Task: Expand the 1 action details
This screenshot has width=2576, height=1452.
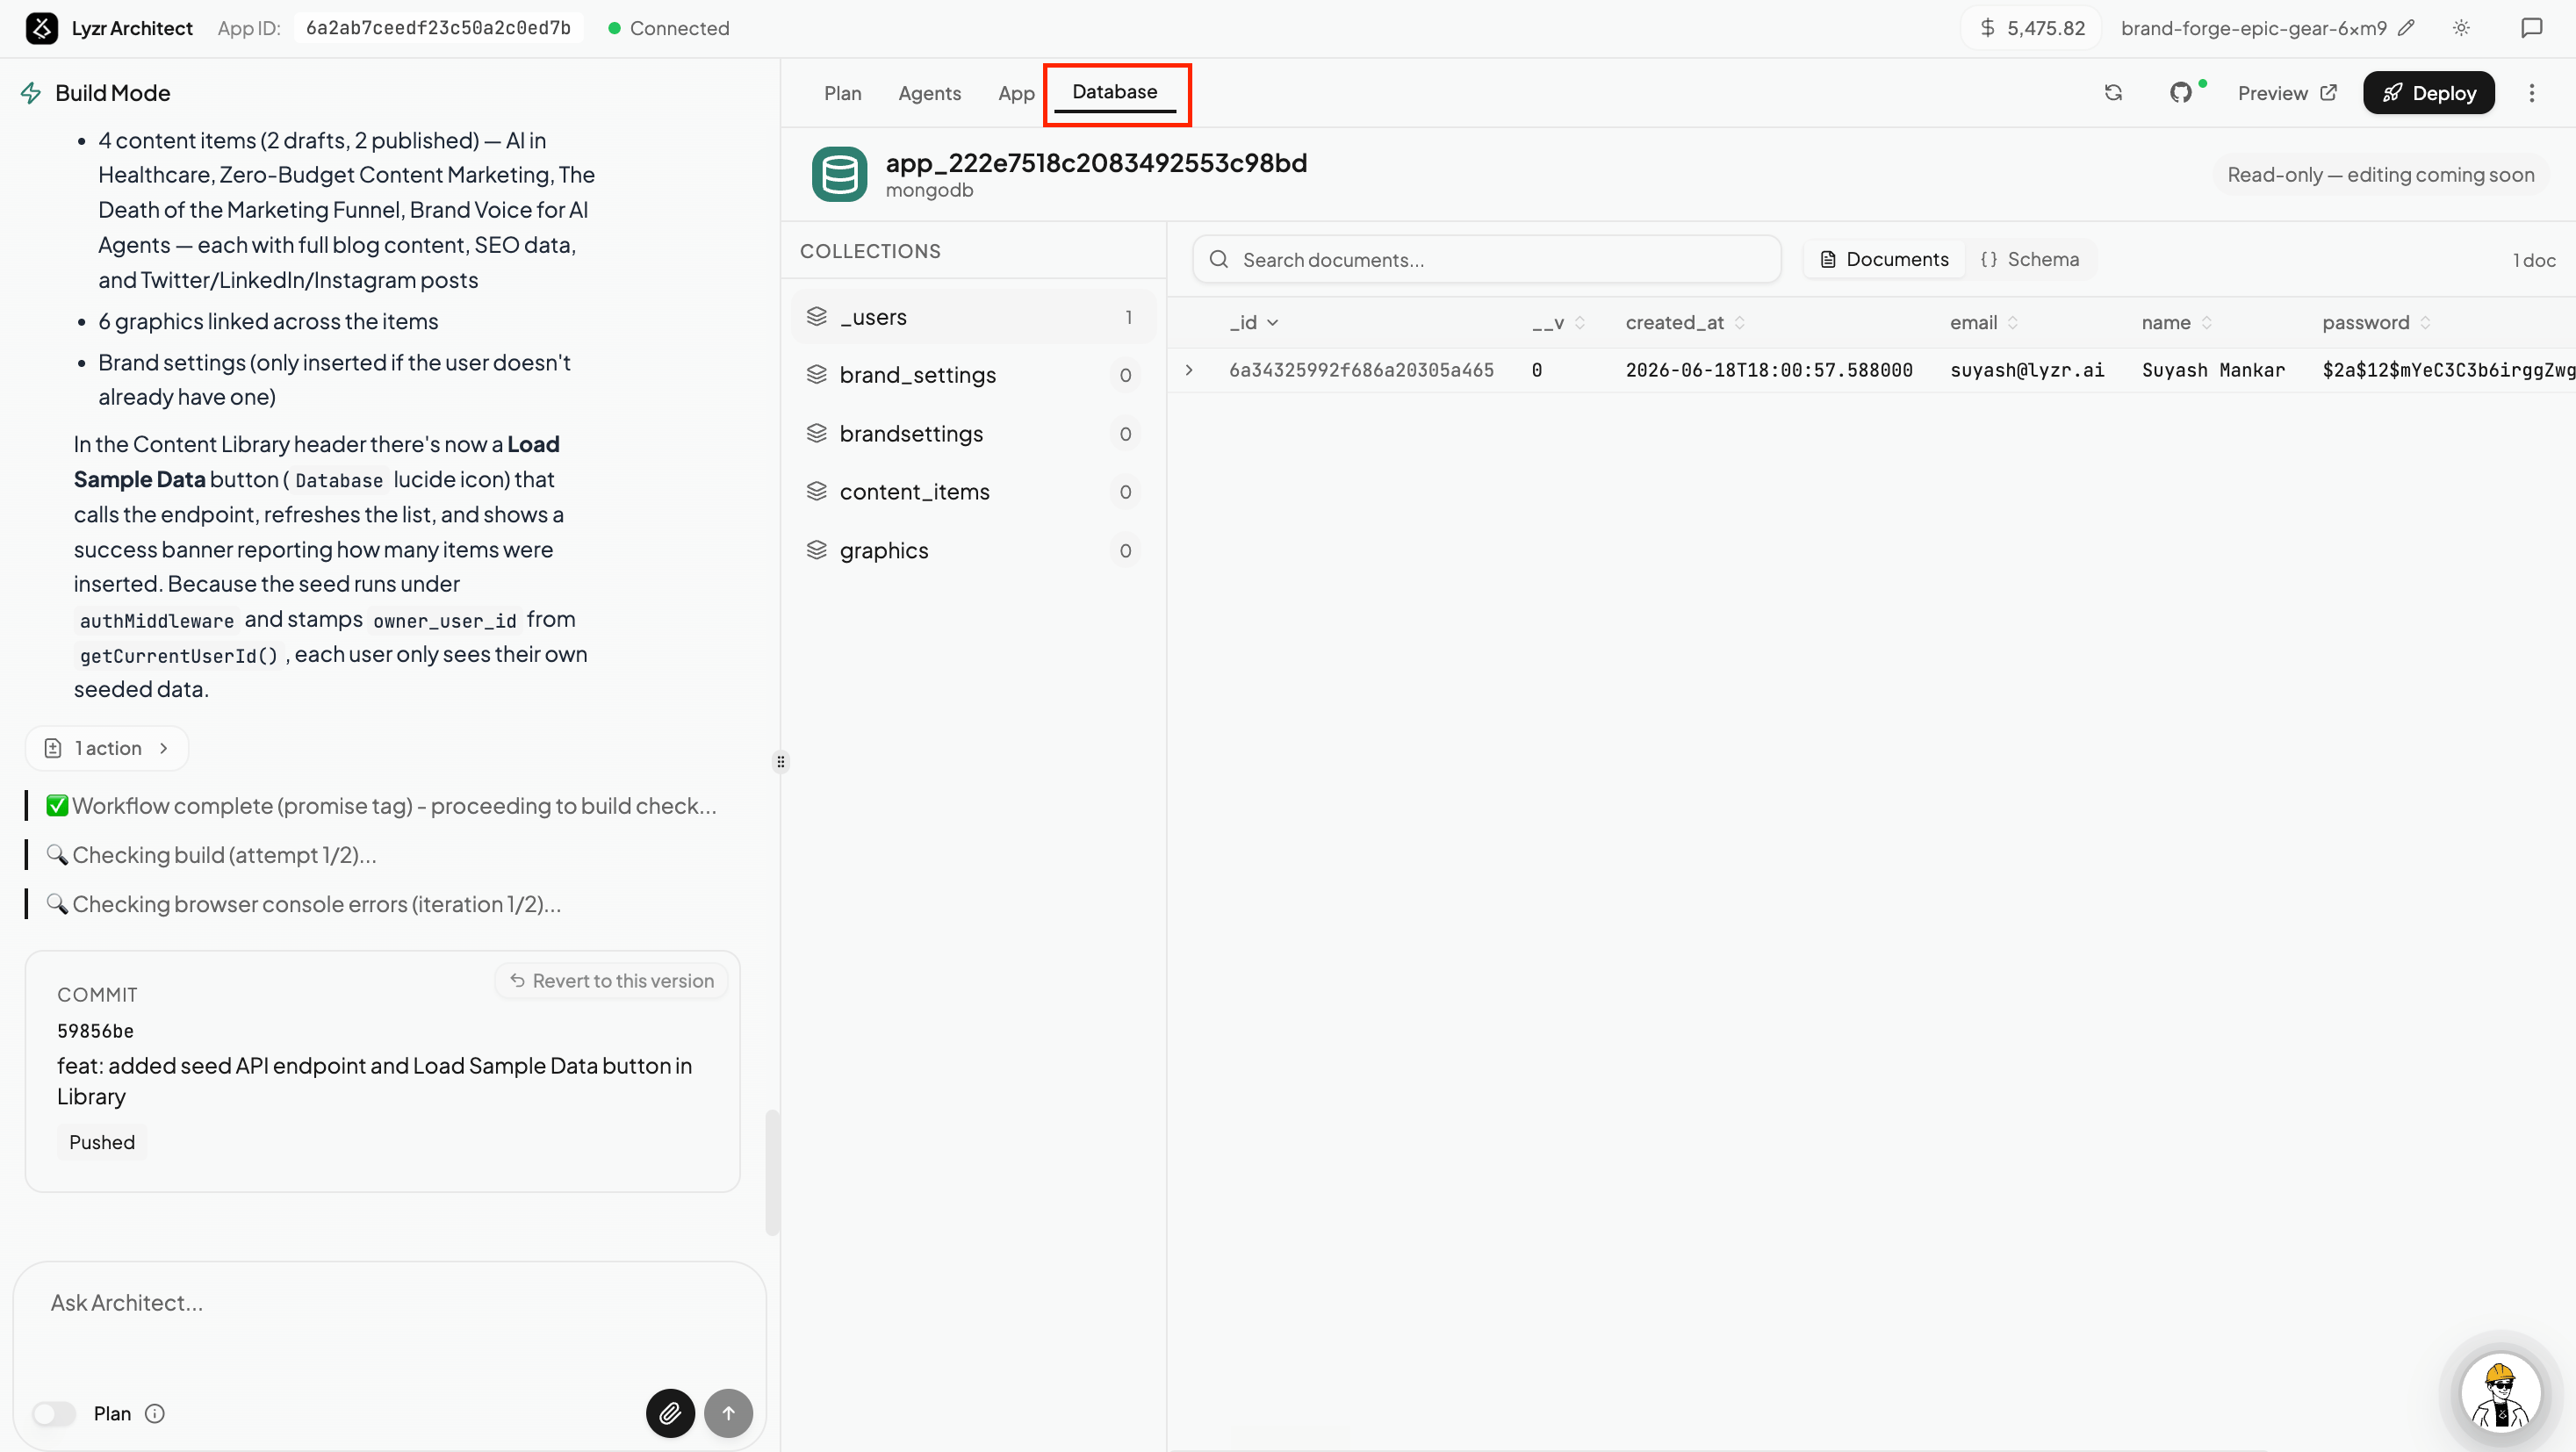Action: tap(107, 748)
